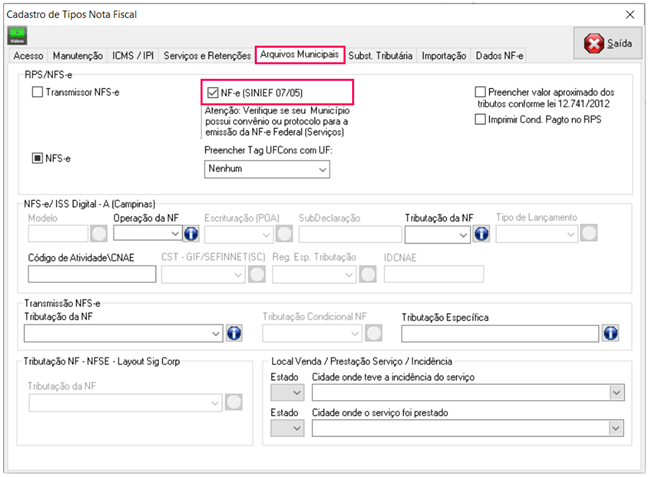
Task: Go to Serviços e Retenções tab
Action: pyautogui.click(x=204, y=56)
